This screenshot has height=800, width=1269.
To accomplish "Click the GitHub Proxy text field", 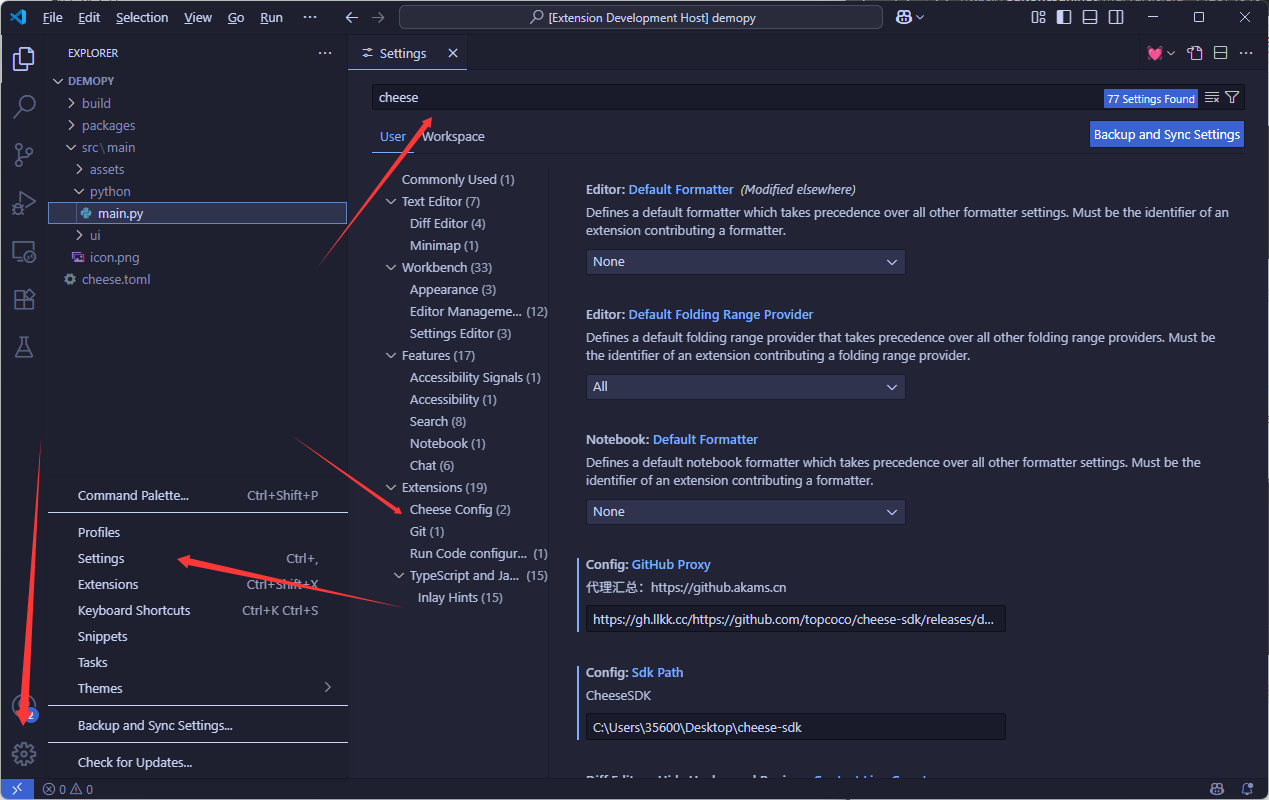I will coord(795,619).
